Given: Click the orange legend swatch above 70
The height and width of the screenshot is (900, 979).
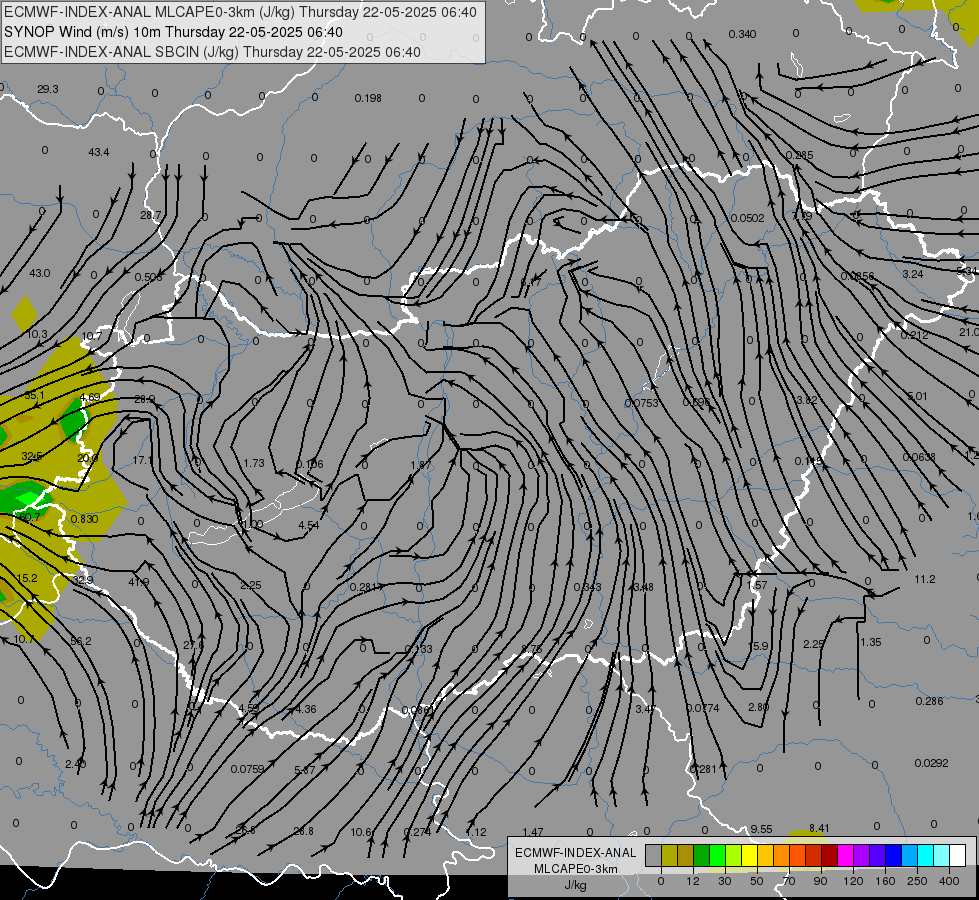Looking at the screenshot, I should [x=782, y=856].
